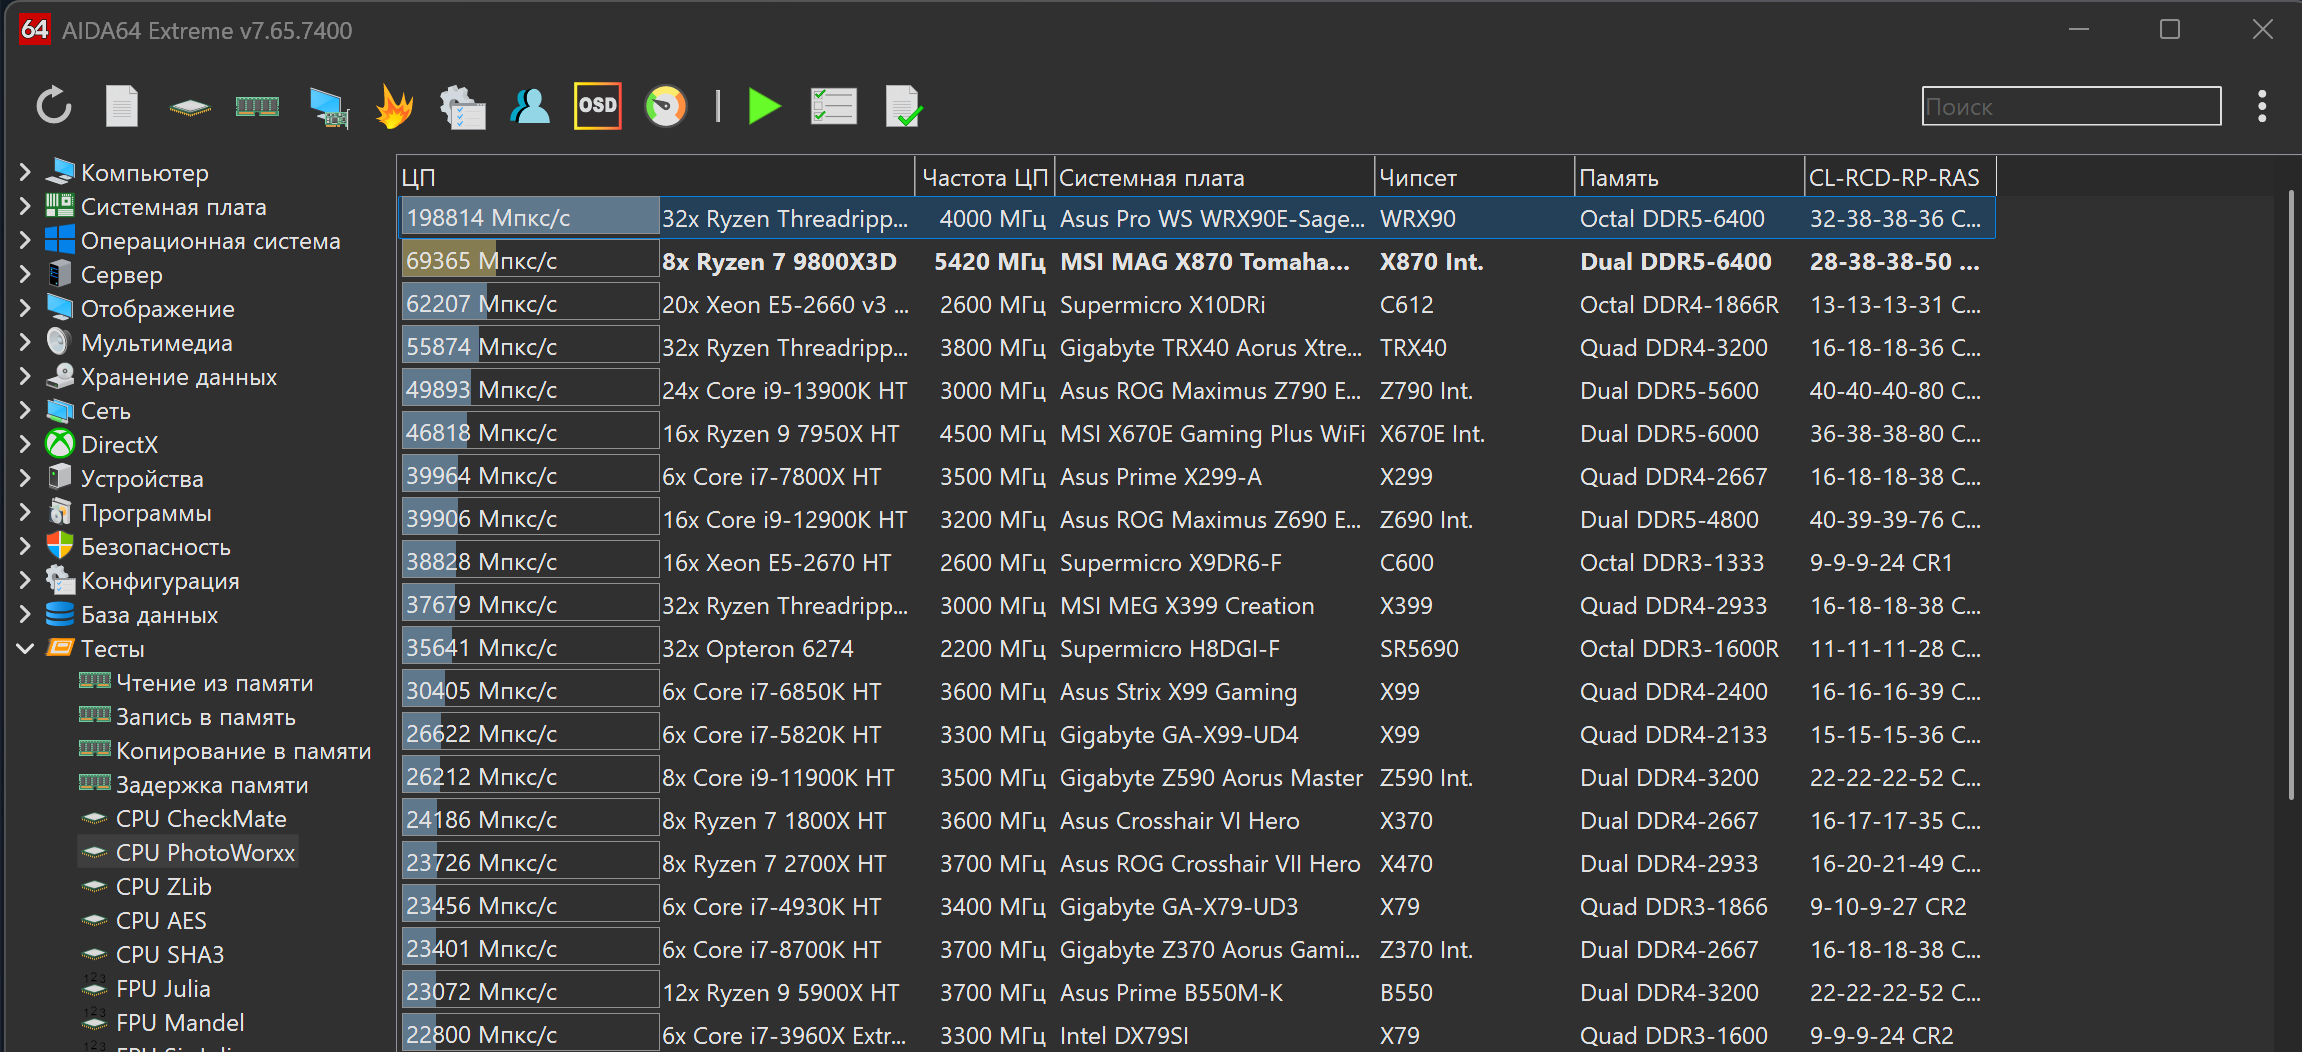Select the FPU Julia benchmark
The width and height of the screenshot is (2302, 1052).
pos(163,988)
